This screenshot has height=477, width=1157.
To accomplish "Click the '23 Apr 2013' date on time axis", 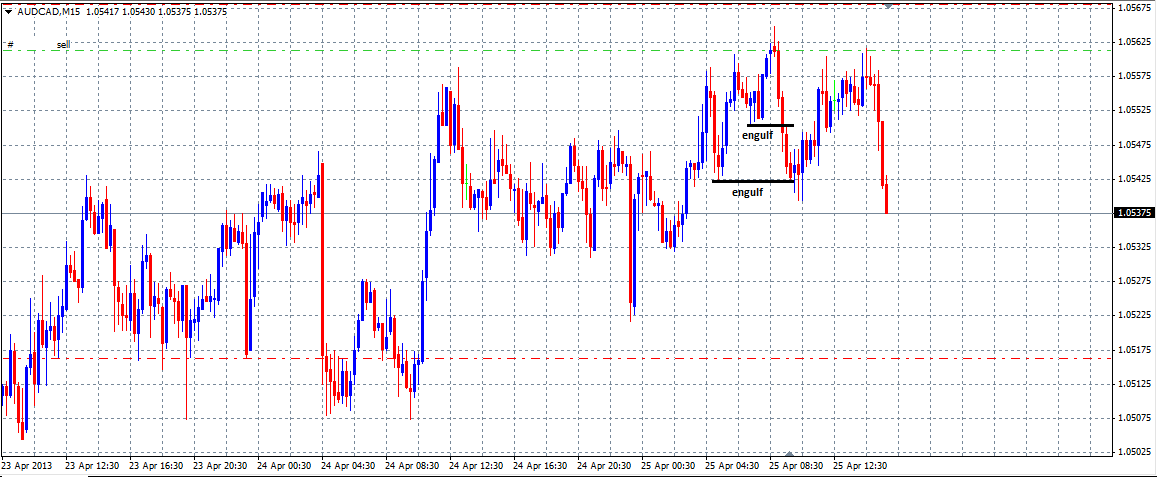I will [x=27, y=466].
